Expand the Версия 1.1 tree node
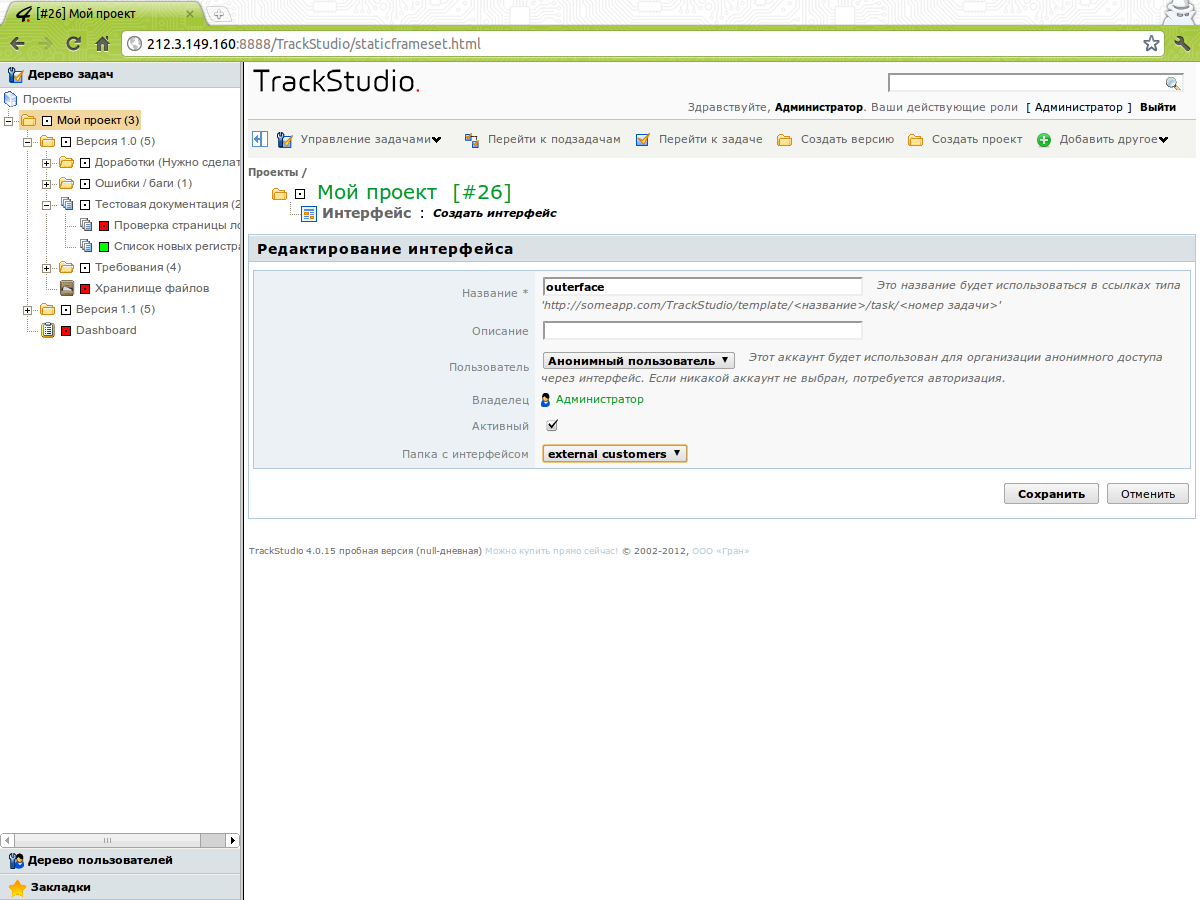The height and width of the screenshot is (900, 1200). 28,310
